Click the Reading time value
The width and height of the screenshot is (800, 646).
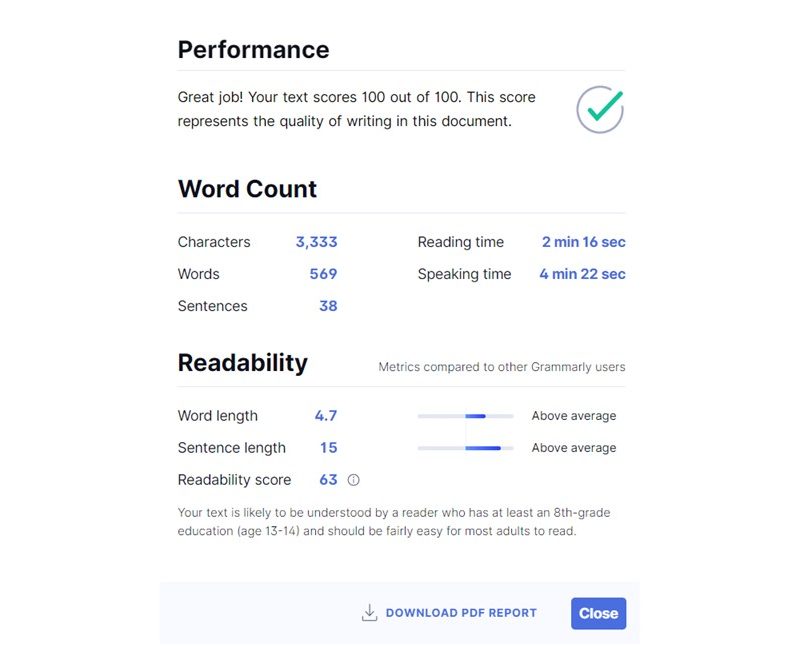click(x=584, y=242)
